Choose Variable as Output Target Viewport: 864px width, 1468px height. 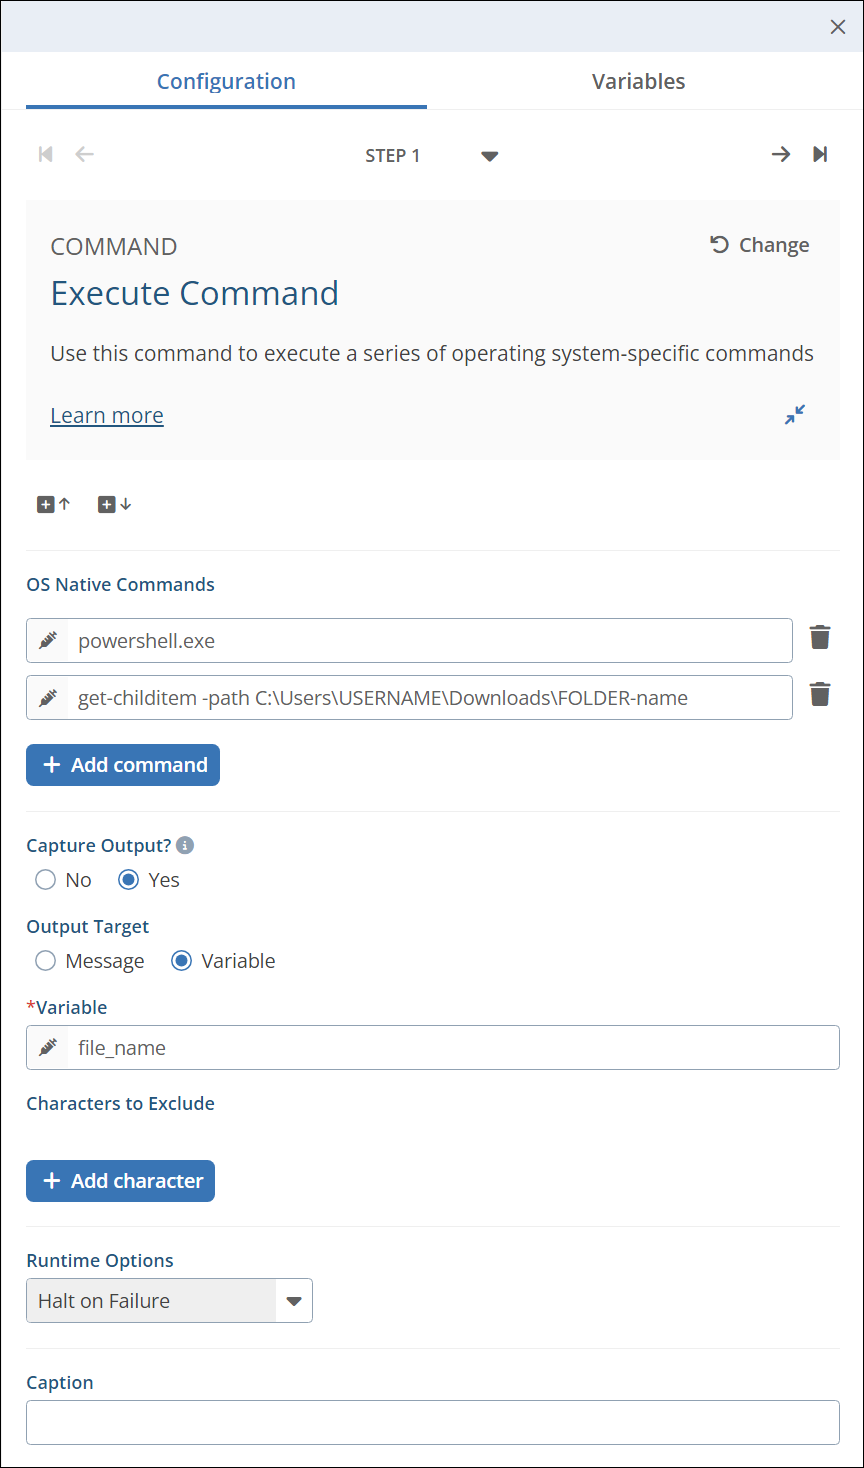pyautogui.click(x=182, y=961)
